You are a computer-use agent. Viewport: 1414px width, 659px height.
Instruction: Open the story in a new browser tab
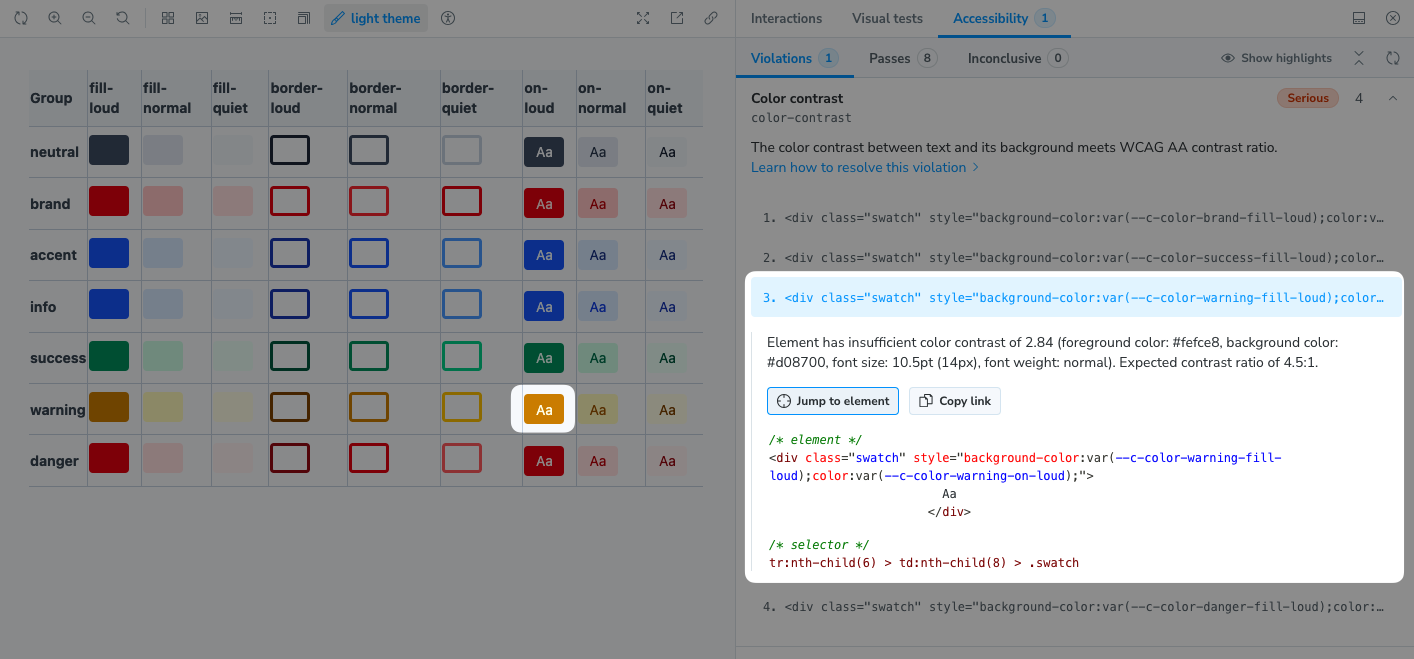[x=677, y=17]
